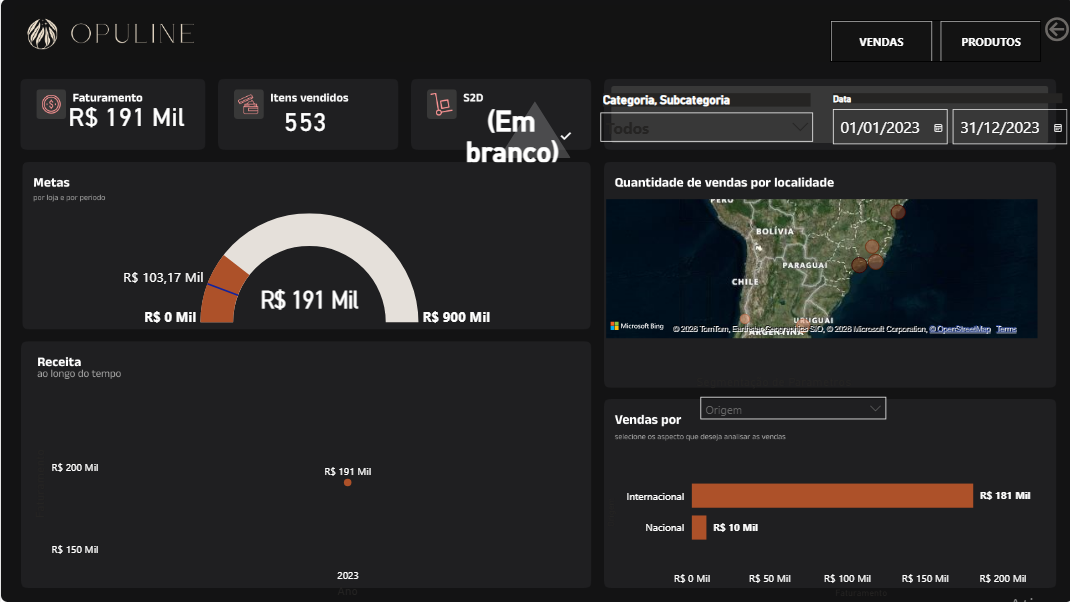Click the Microsoft Bing logo on map

point(637,326)
